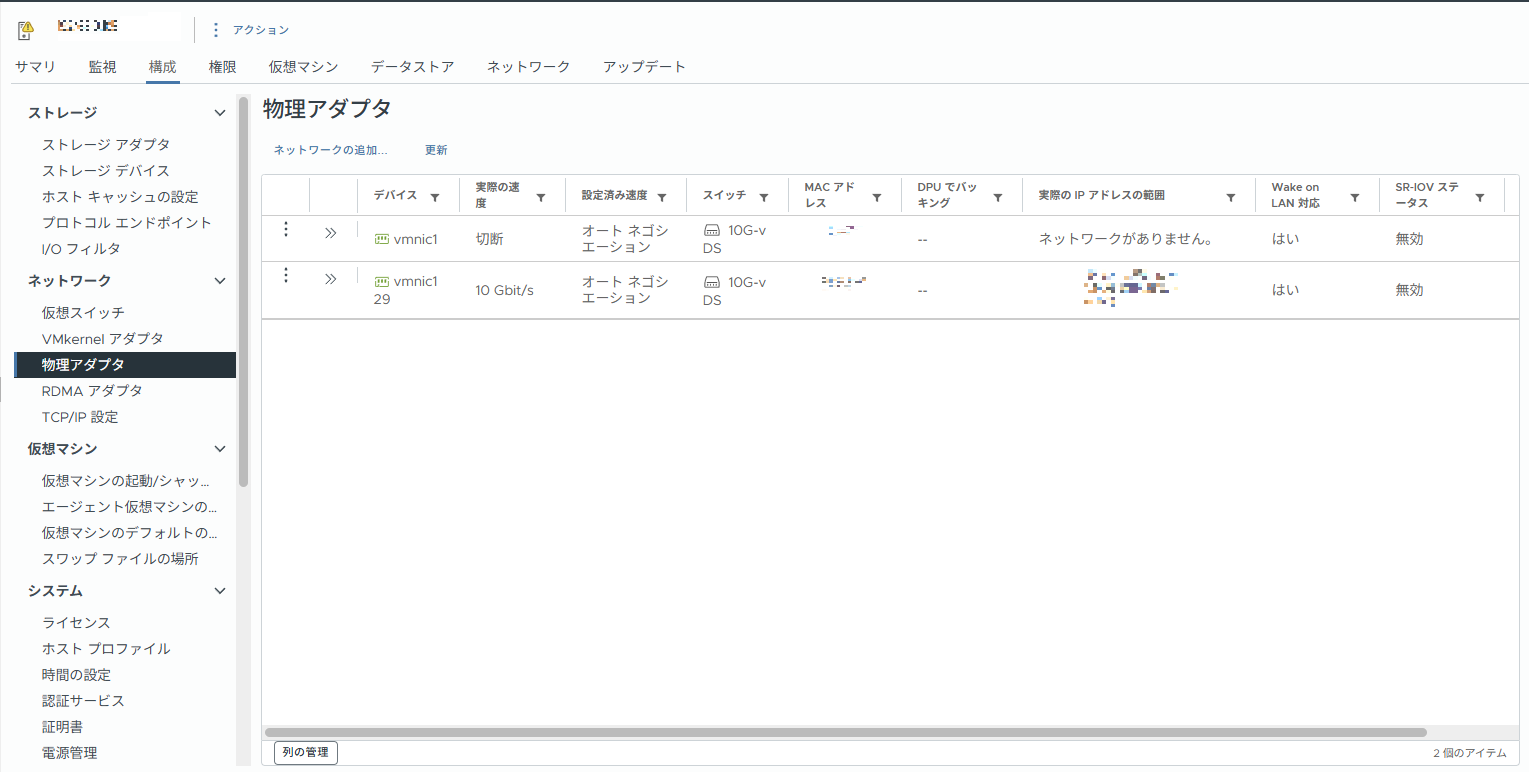1529x772 pixels.
Task: Click the 10G-vDS switch icon in vmnic1 row
Action: pyautogui.click(x=712, y=230)
